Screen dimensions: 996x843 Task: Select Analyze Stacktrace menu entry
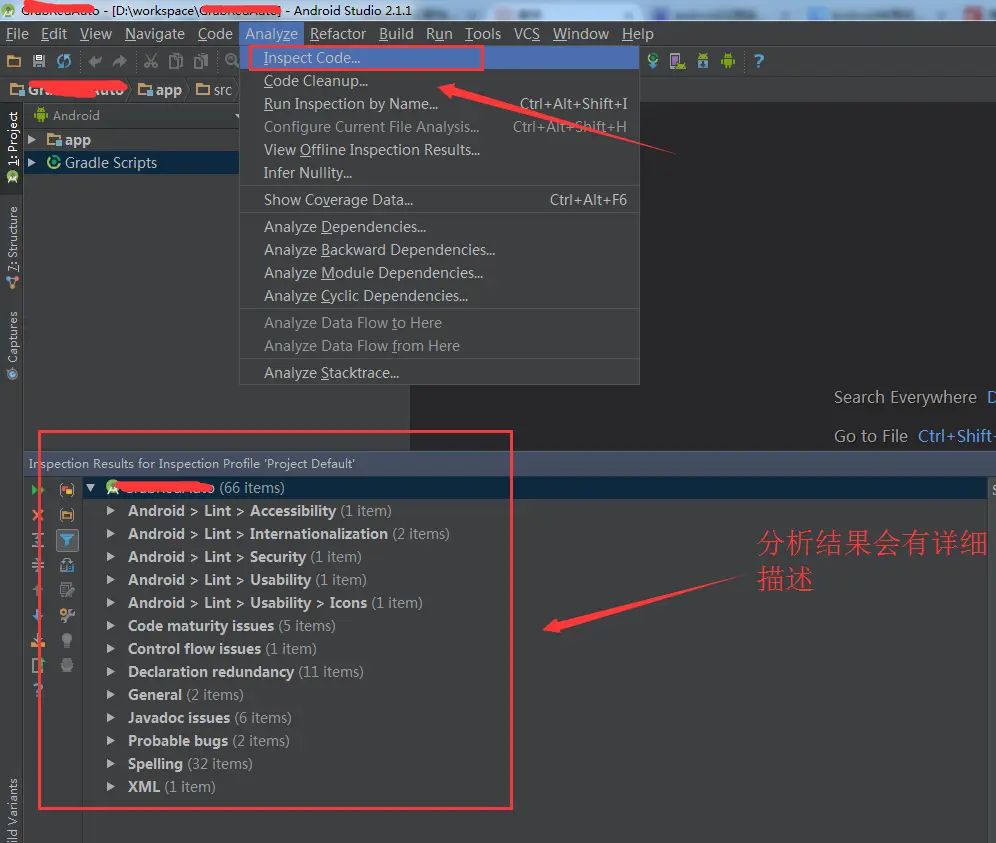[440, 373]
